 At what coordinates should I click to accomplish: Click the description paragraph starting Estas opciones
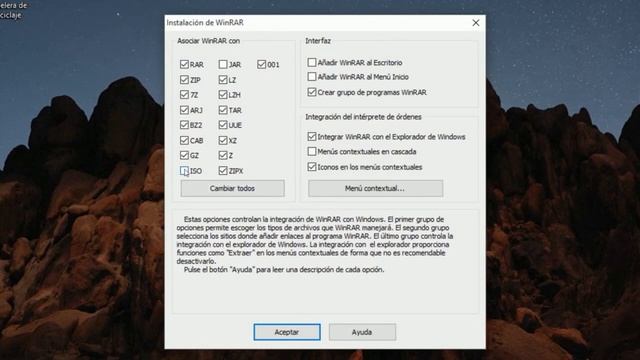(315, 244)
